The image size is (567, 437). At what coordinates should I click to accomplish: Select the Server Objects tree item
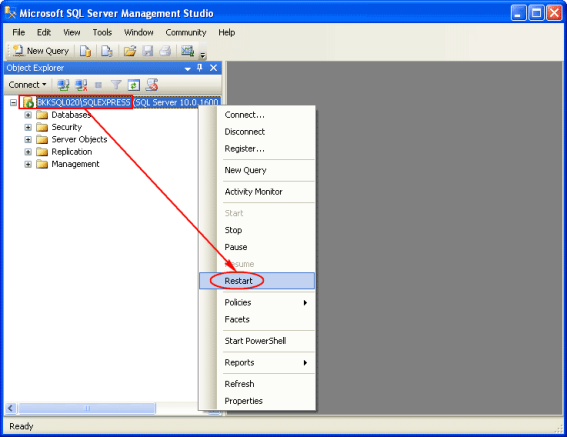79,140
